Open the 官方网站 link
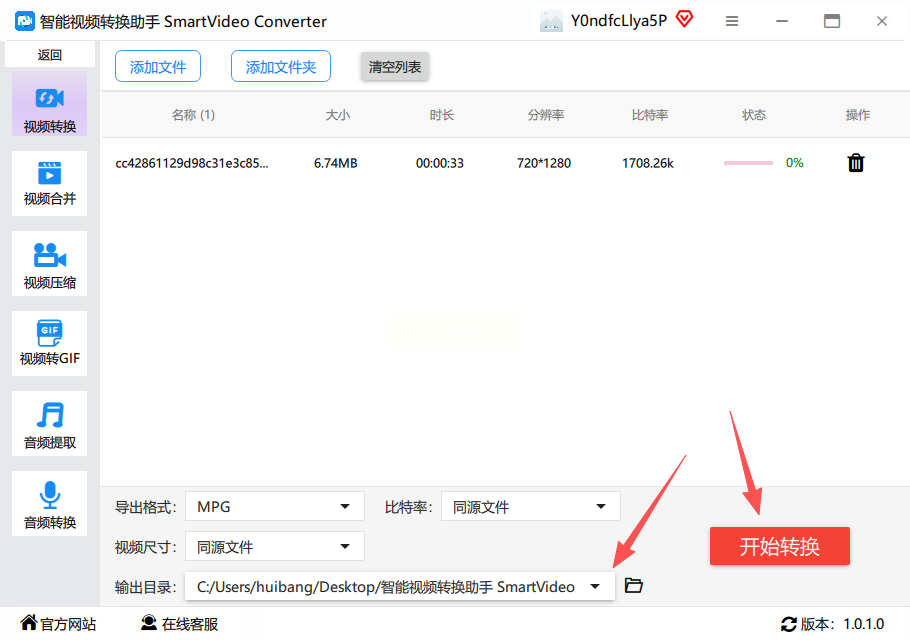 (58, 624)
